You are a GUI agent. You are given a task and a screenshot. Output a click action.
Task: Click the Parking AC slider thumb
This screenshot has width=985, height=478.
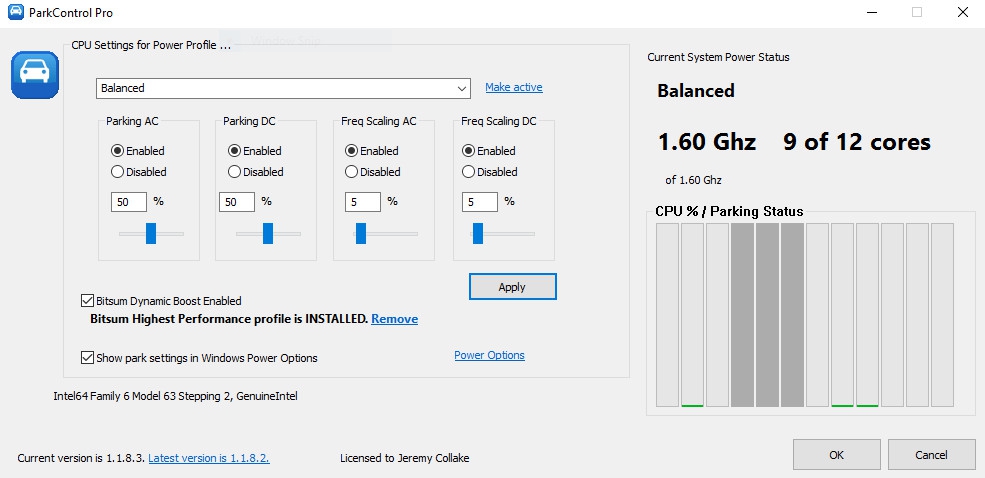coord(151,233)
